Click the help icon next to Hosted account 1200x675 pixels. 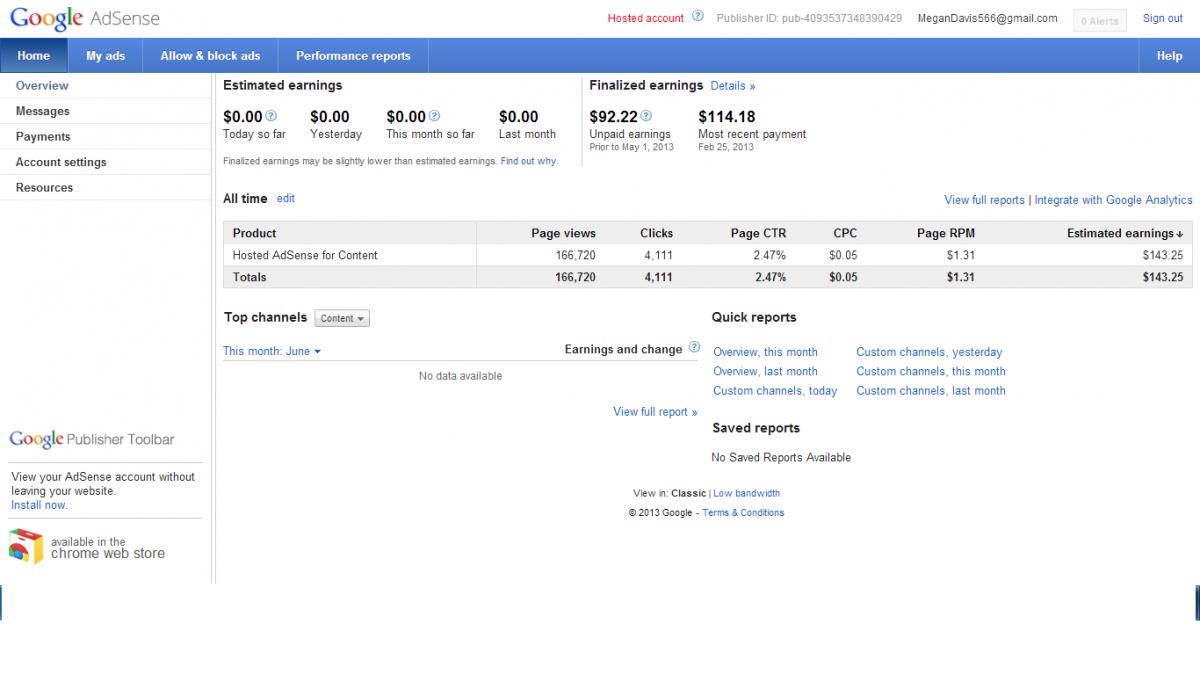click(698, 17)
